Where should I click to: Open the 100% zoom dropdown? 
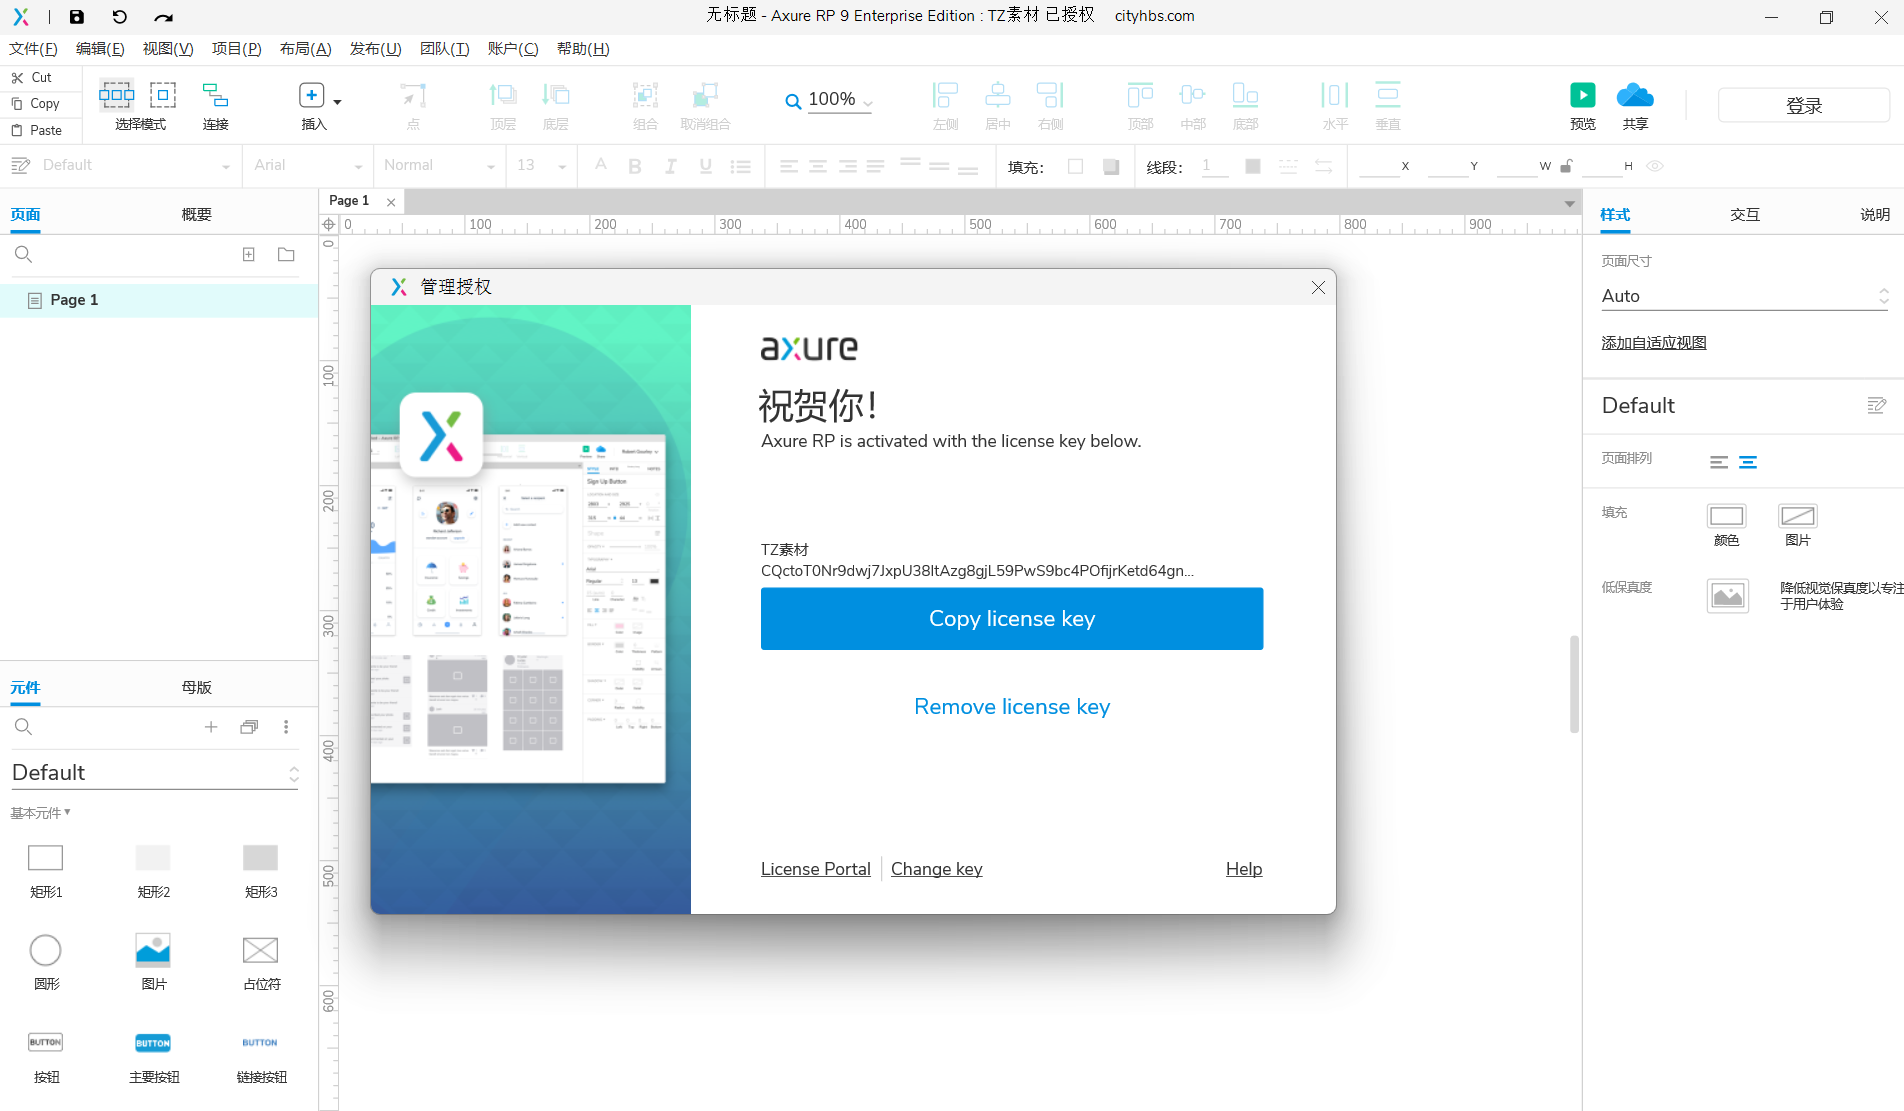coord(867,102)
